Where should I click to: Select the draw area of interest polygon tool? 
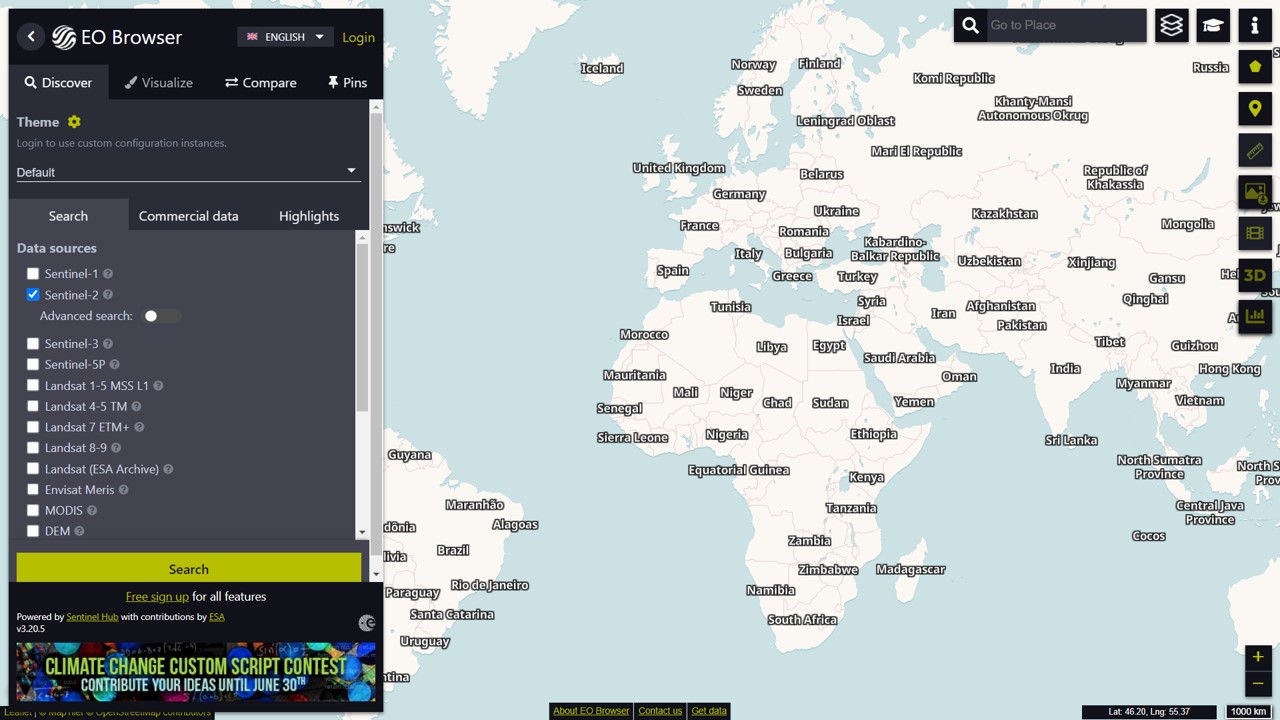[1255, 67]
